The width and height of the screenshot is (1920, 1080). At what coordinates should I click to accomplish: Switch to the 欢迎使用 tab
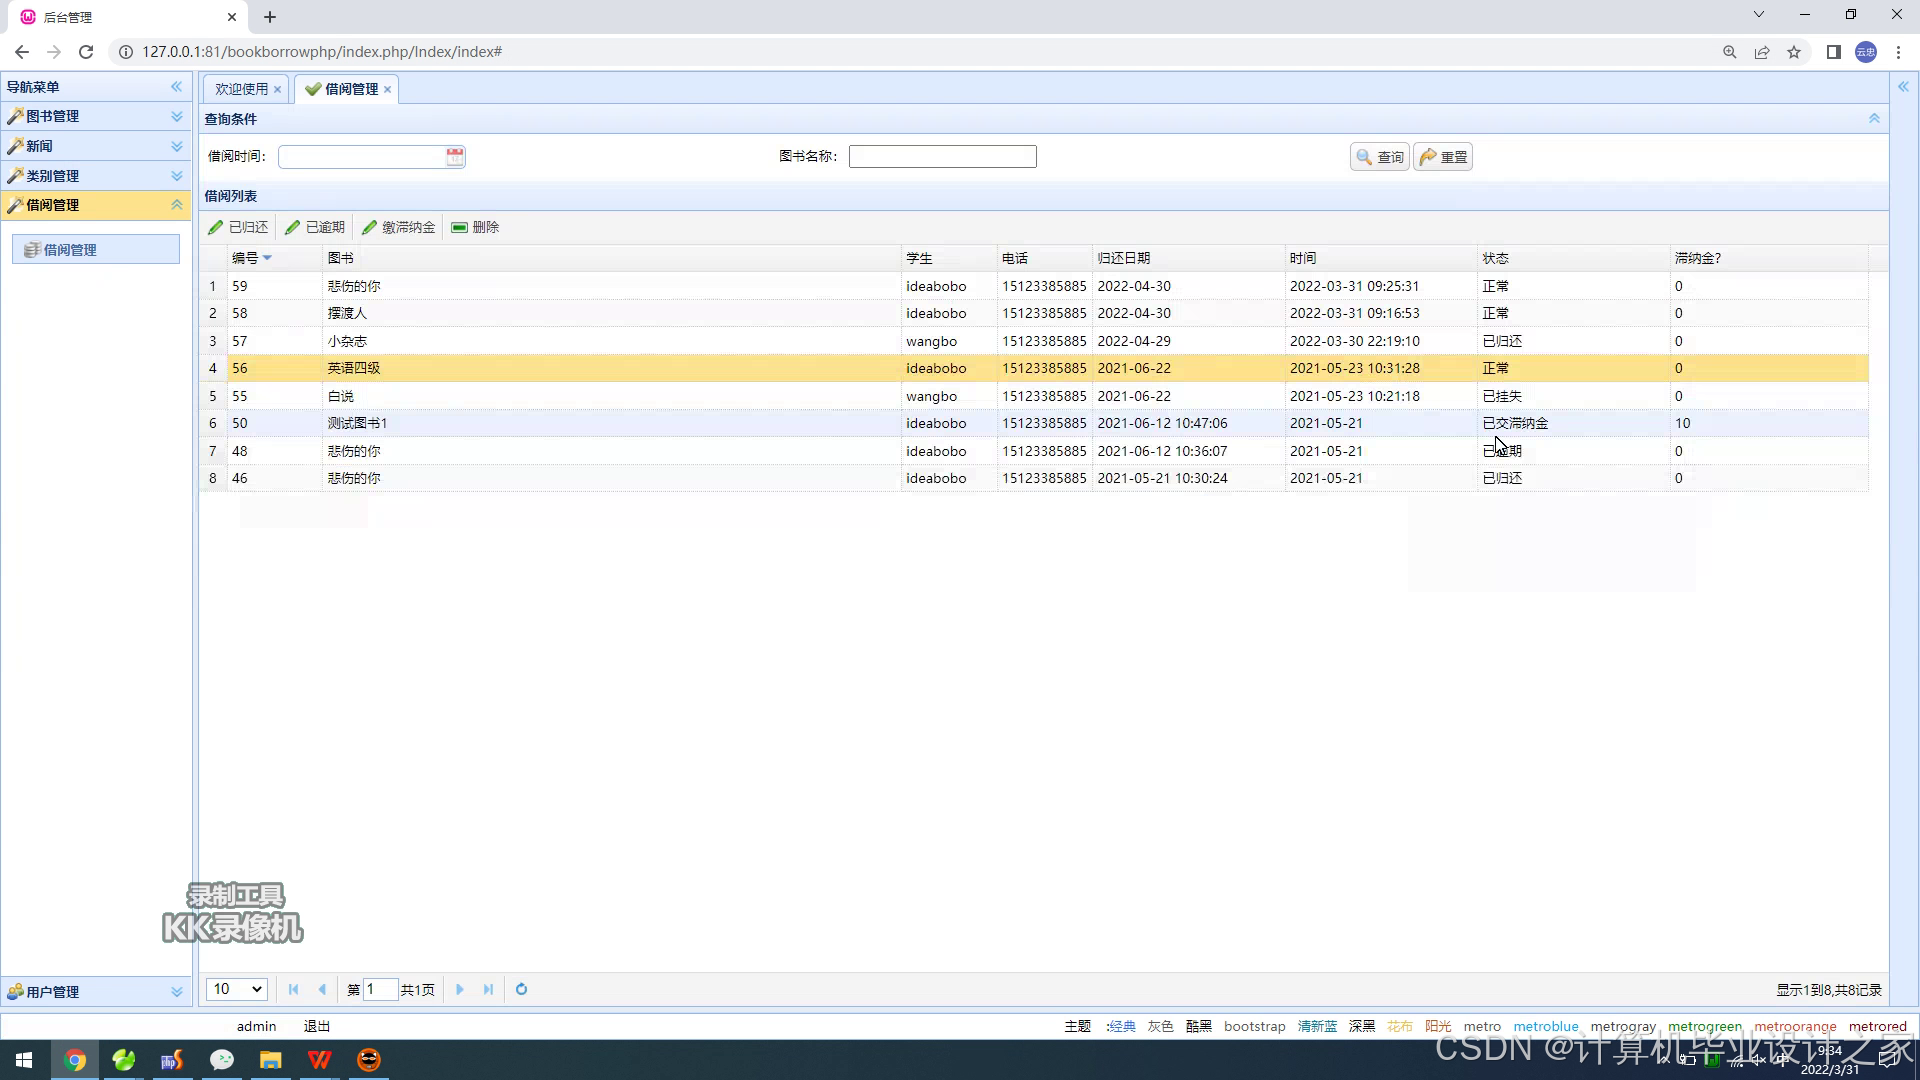(x=241, y=89)
